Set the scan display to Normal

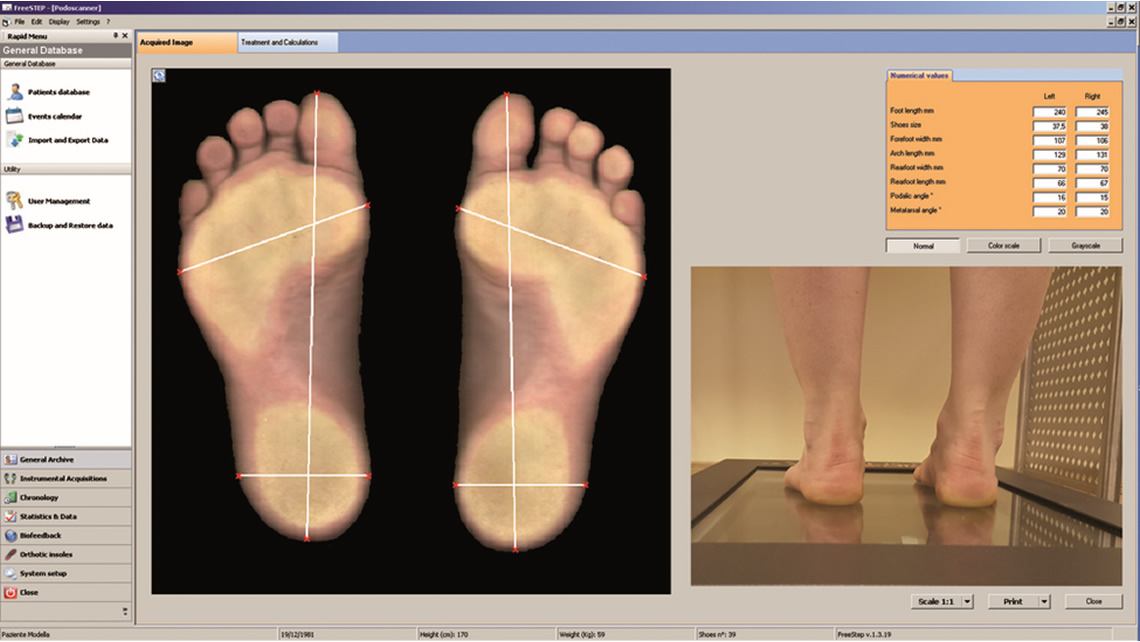(x=922, y=245)
